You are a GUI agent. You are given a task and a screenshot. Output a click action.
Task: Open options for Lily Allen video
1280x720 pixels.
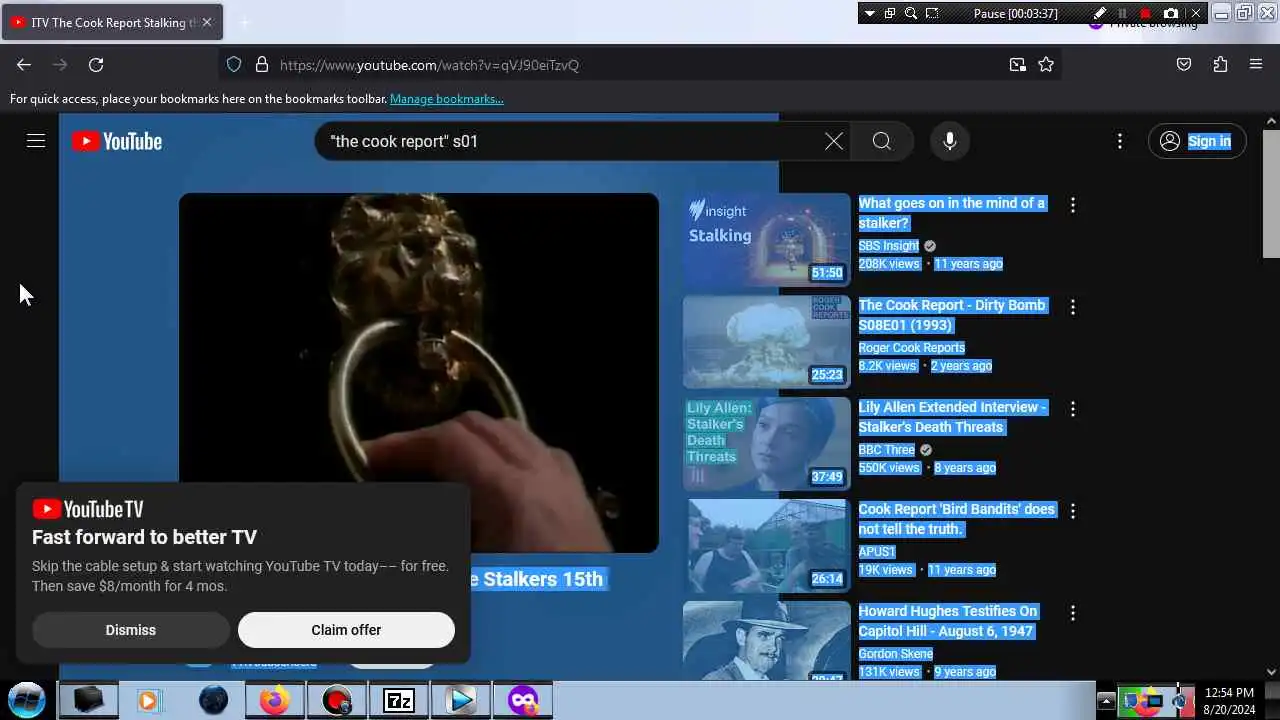(1073, 409)
